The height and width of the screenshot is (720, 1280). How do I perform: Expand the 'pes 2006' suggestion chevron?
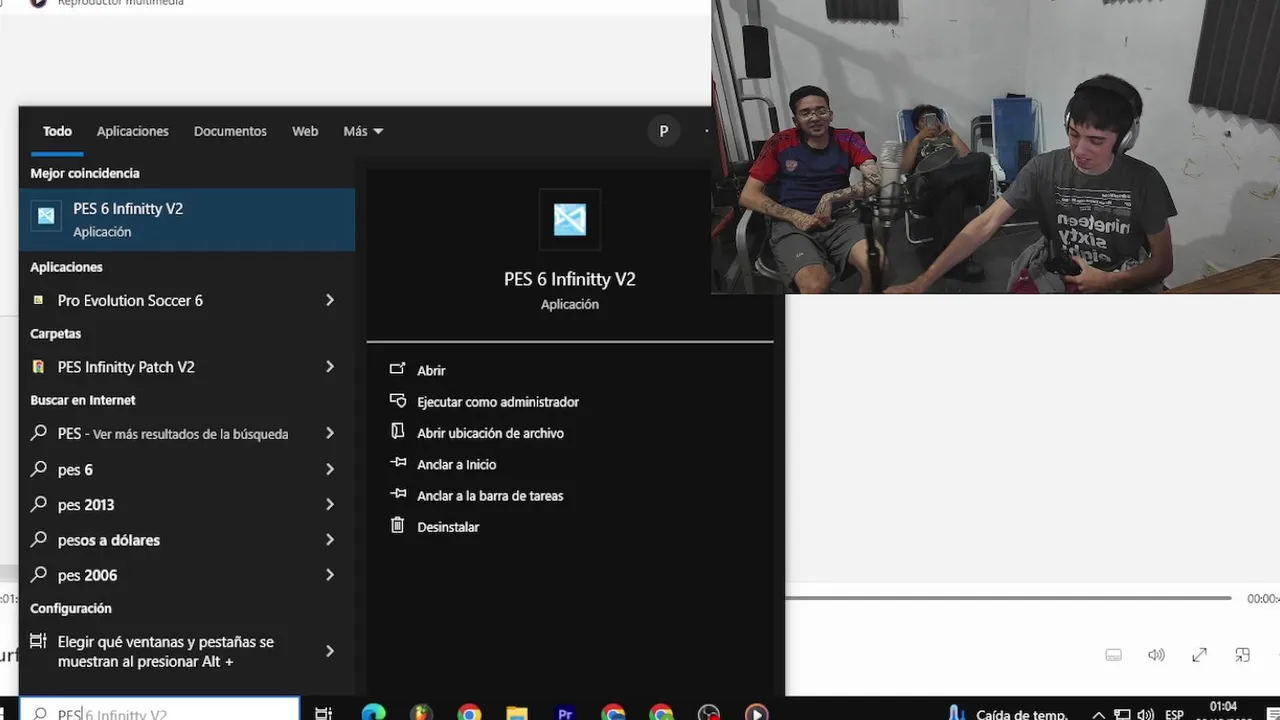tap(330, 575)
